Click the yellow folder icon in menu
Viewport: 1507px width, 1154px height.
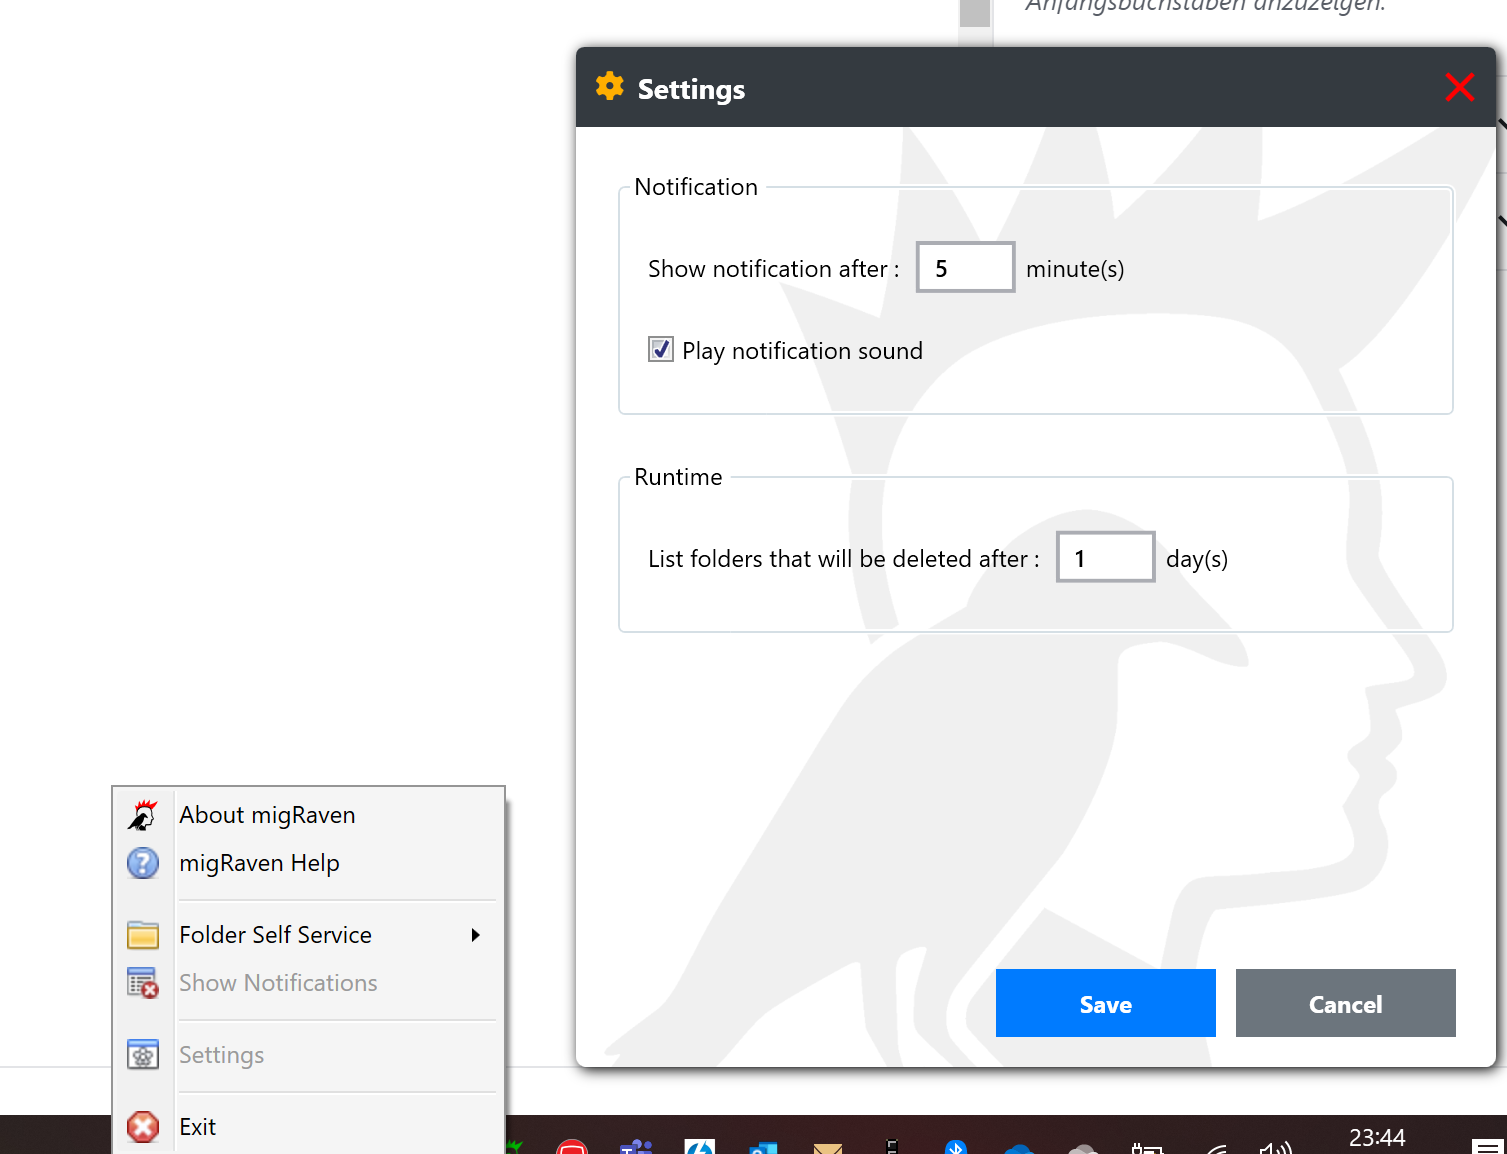point(143,935)
